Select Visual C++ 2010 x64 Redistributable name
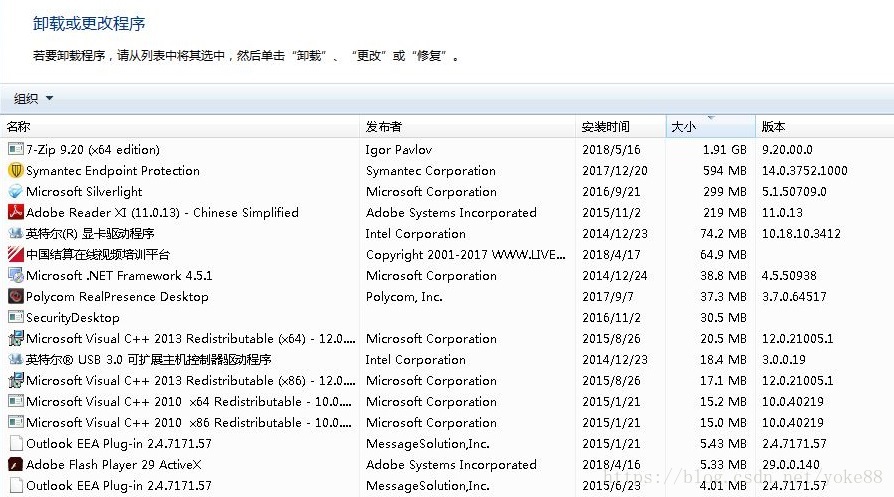 click(189, 401)
